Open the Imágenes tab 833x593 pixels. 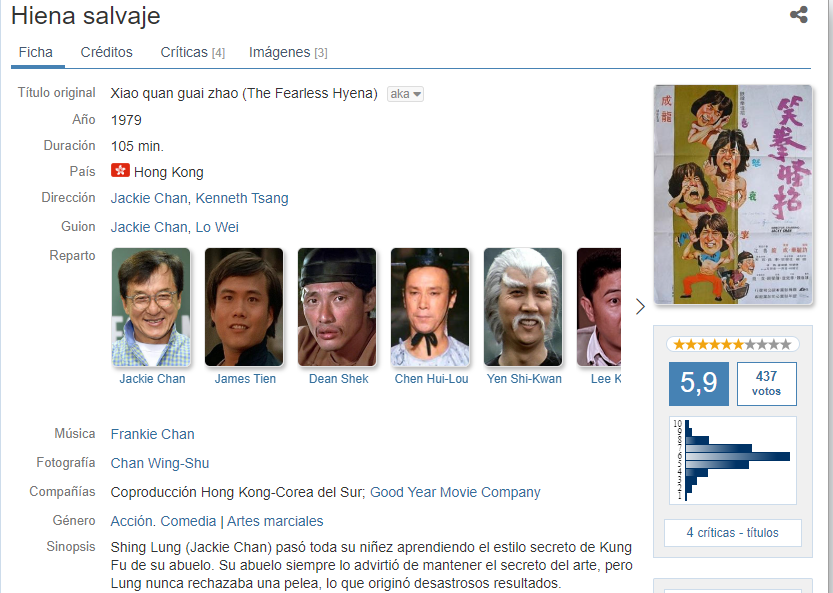tap(288, 52)
